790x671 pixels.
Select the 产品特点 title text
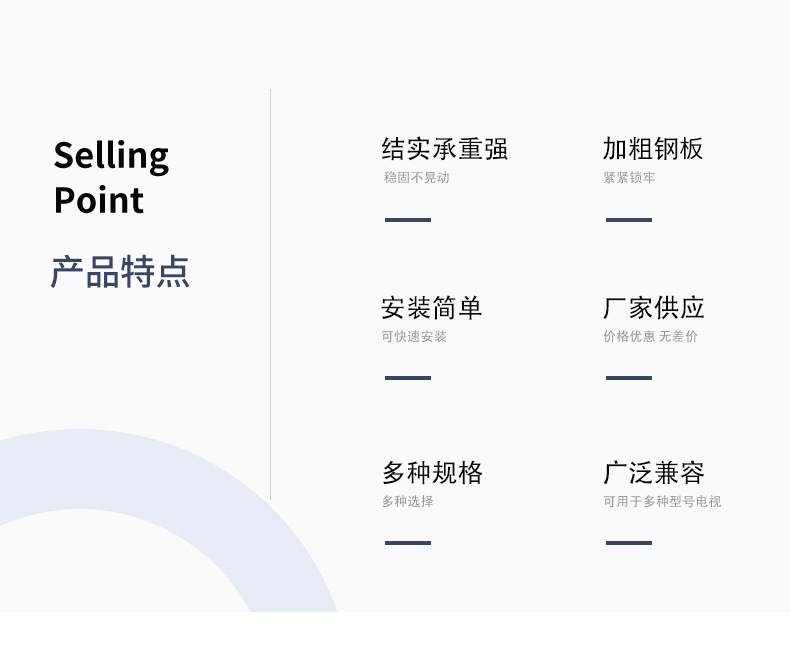[120, 272]
